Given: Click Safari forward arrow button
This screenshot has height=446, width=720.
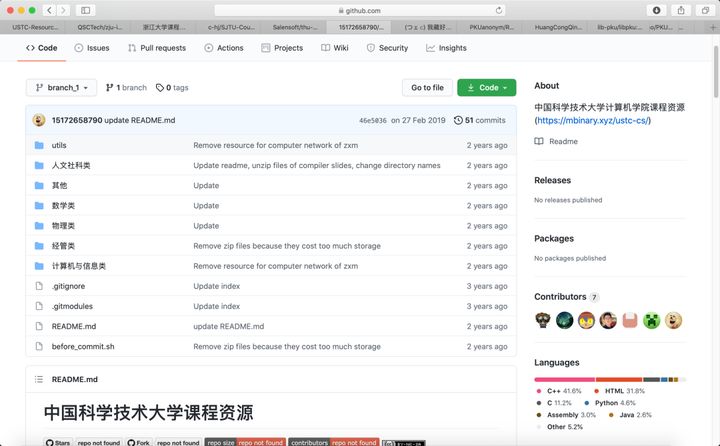Looking at the screenshot, I should (x=63, y=10).
